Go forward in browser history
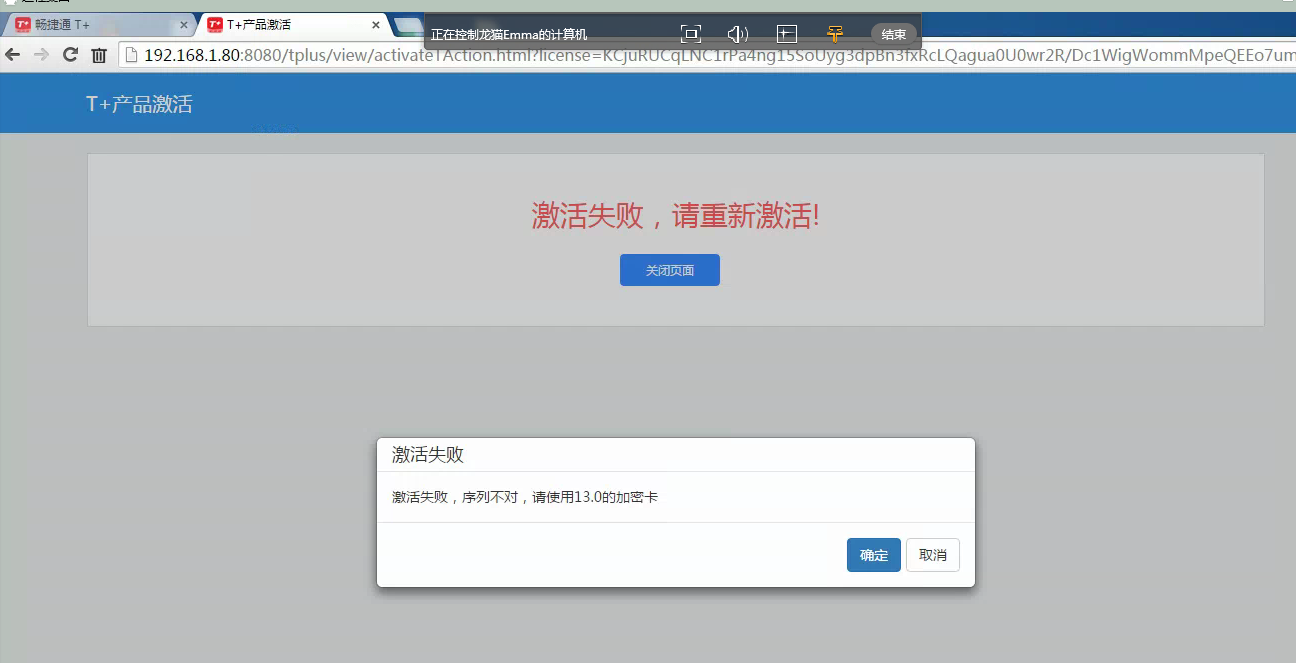The width and height of the screenshot is (1296, 663). [41, 55]
